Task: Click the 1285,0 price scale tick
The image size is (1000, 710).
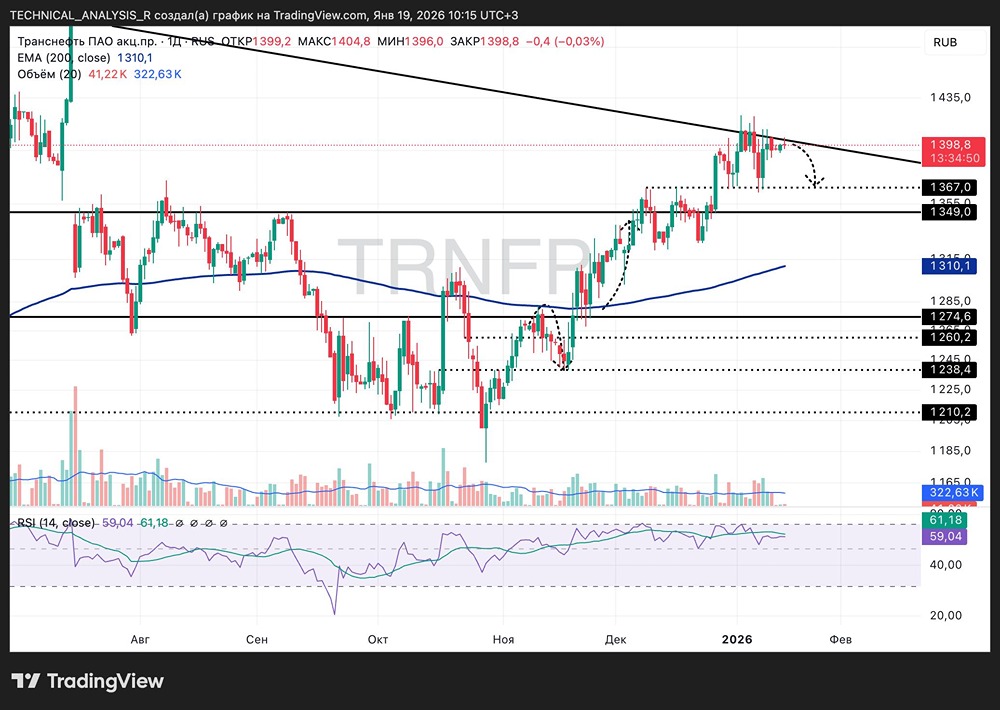Action: pos(950,300)
